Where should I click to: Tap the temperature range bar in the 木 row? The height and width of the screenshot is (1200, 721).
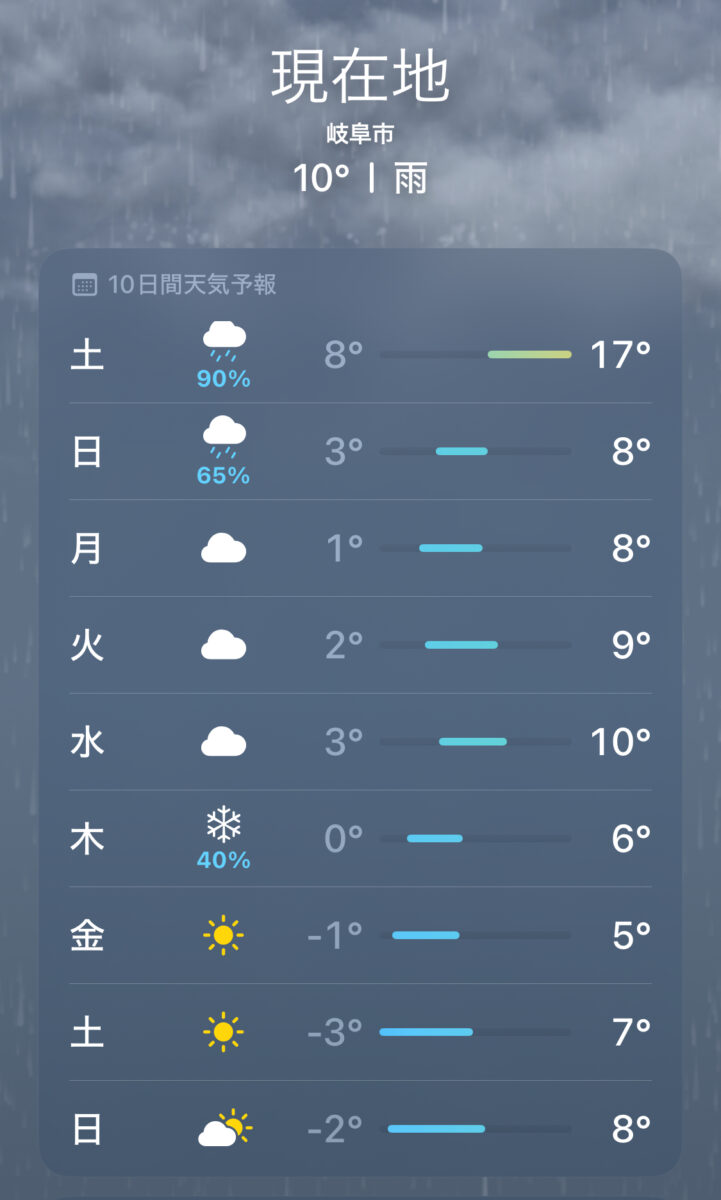[x=435, y=838]
